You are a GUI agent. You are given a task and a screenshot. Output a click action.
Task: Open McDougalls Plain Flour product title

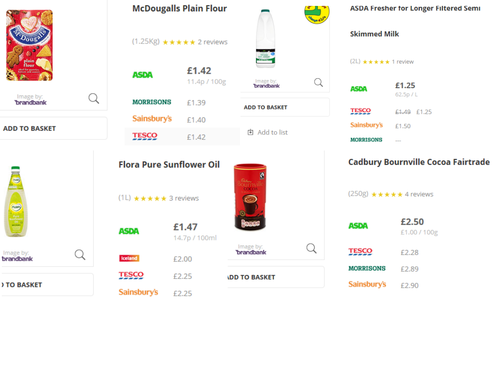(179, 9)
